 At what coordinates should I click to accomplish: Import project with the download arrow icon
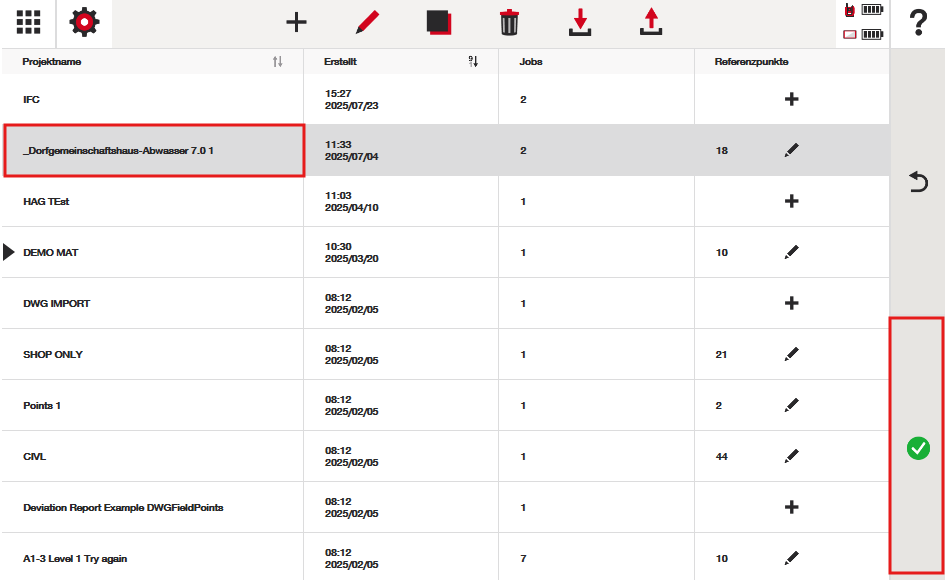tap(580, 22)
